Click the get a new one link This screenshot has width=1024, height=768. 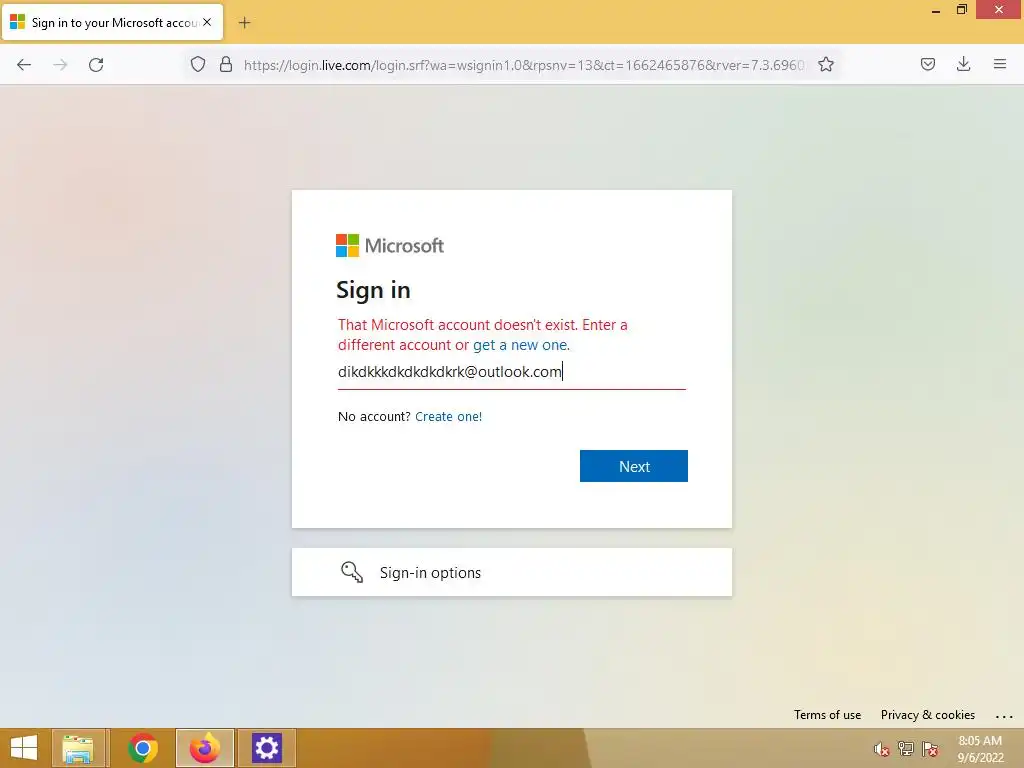[520, 345]
